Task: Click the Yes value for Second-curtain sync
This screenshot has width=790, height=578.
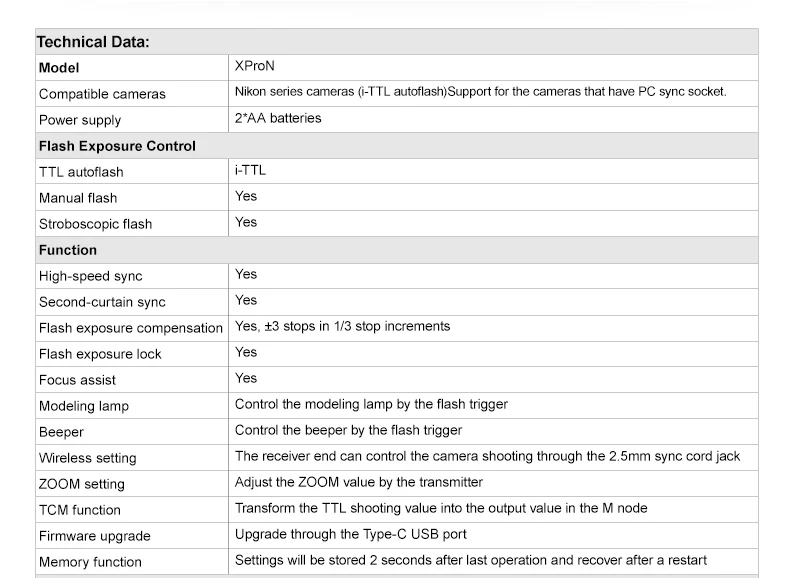Action: point(246,300)
